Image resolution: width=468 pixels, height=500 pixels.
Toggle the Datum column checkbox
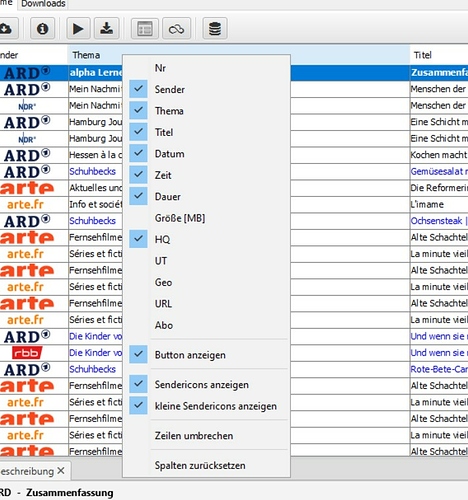138,153
